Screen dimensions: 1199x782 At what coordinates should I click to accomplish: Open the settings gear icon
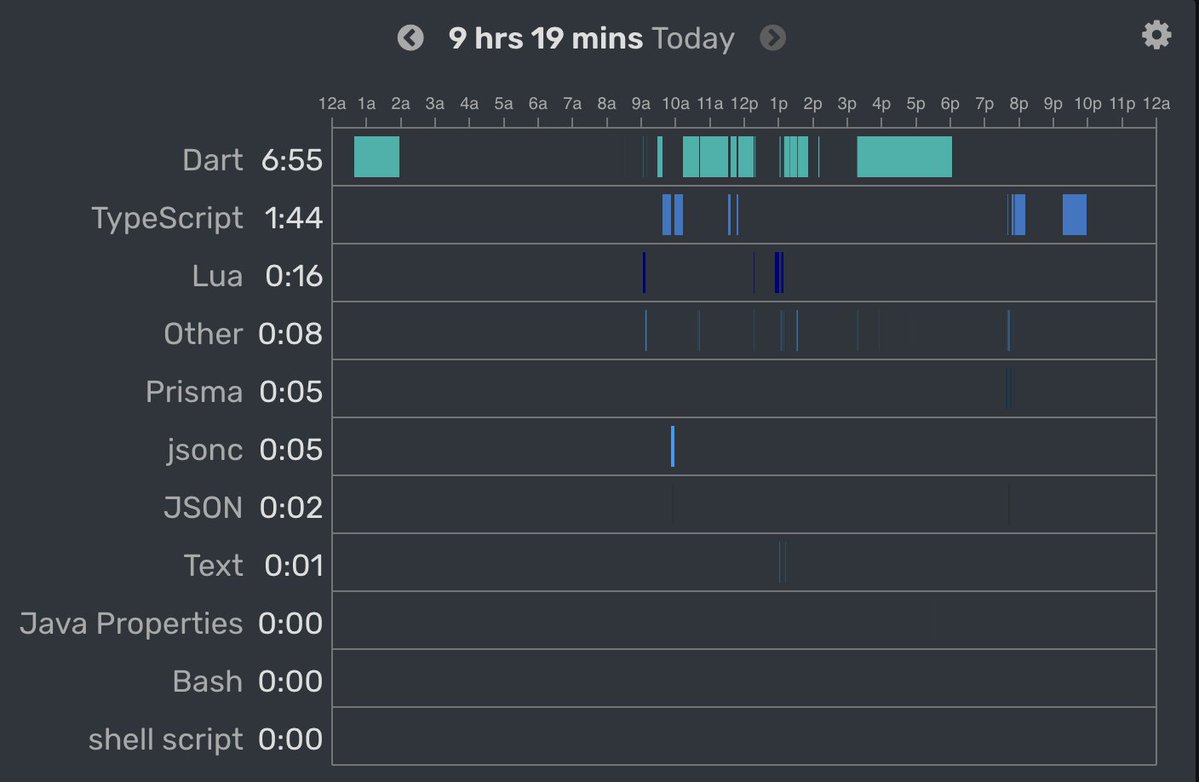1156,34
